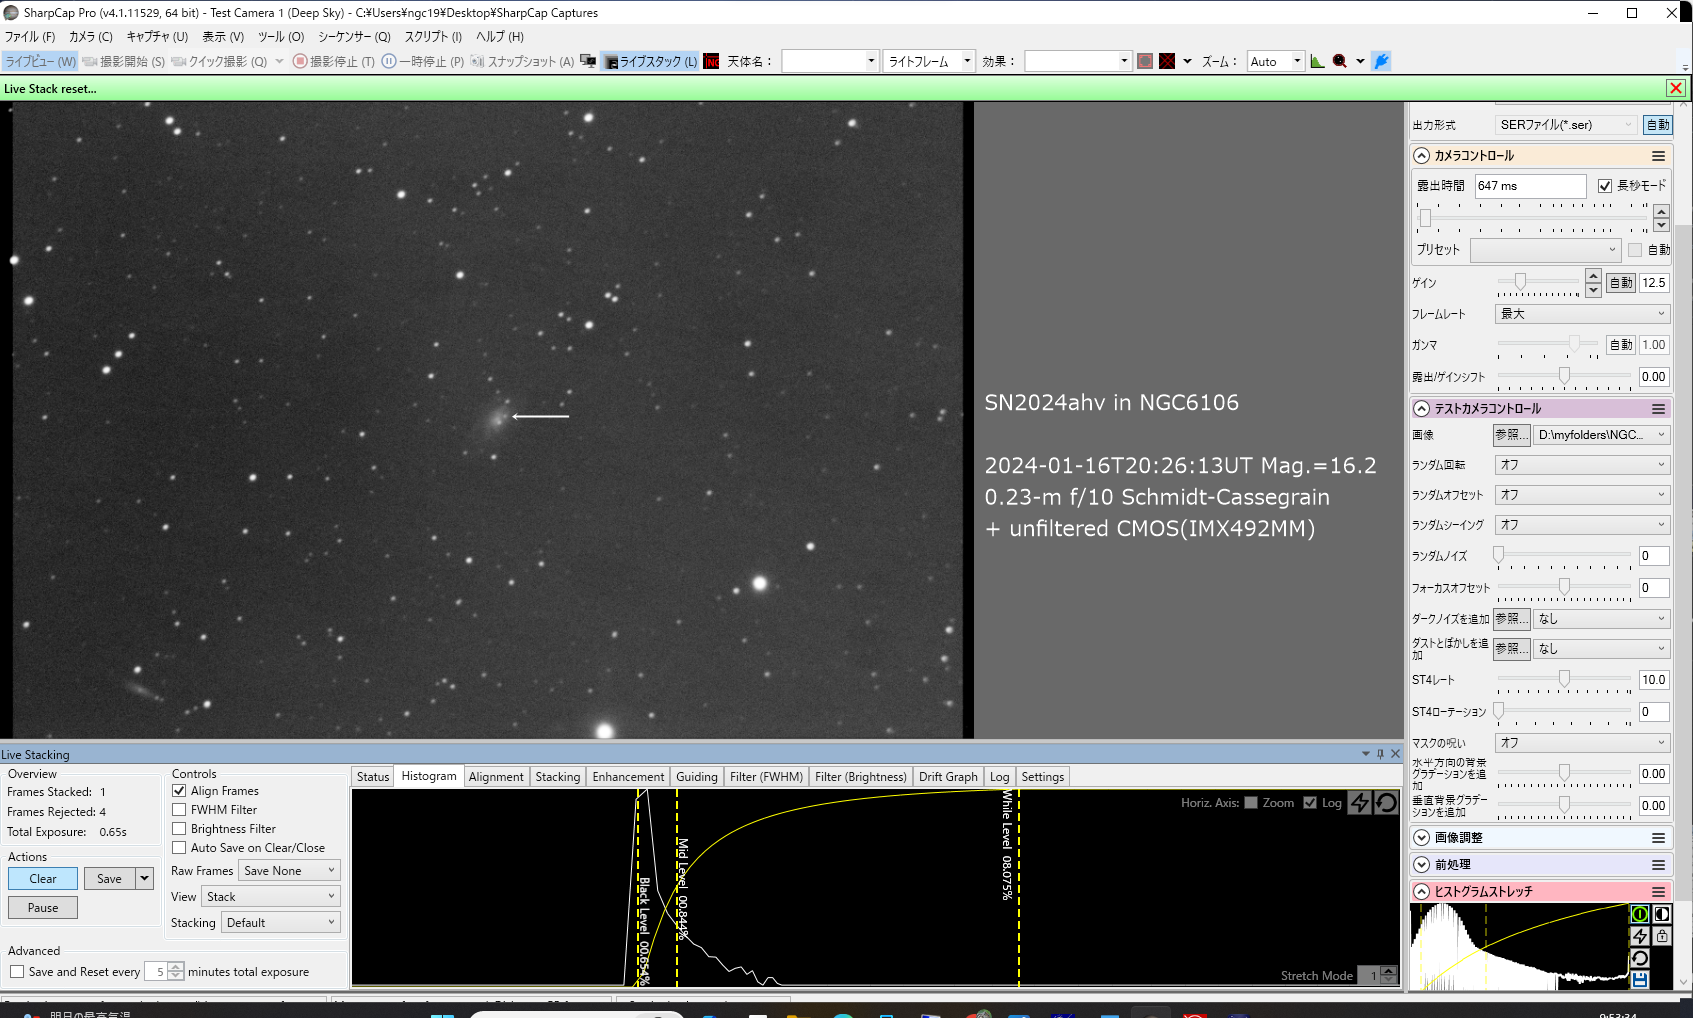Enable Save and Reset every checkbox

[17, 972]
